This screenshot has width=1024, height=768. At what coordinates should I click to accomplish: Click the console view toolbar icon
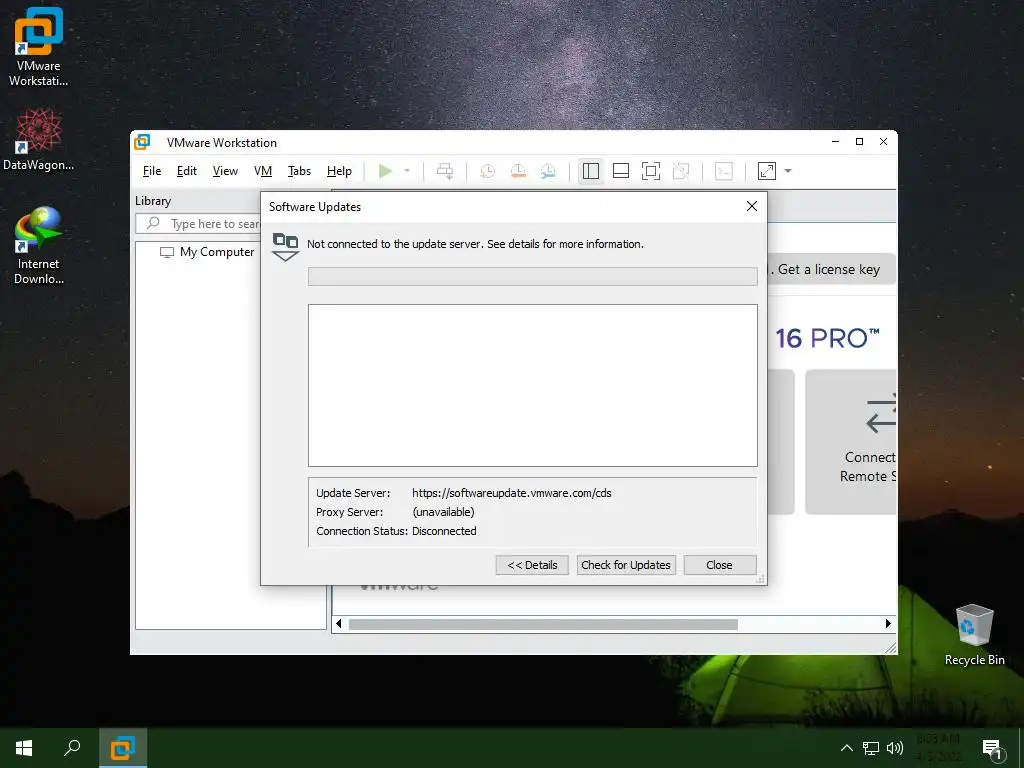point(724,171)
